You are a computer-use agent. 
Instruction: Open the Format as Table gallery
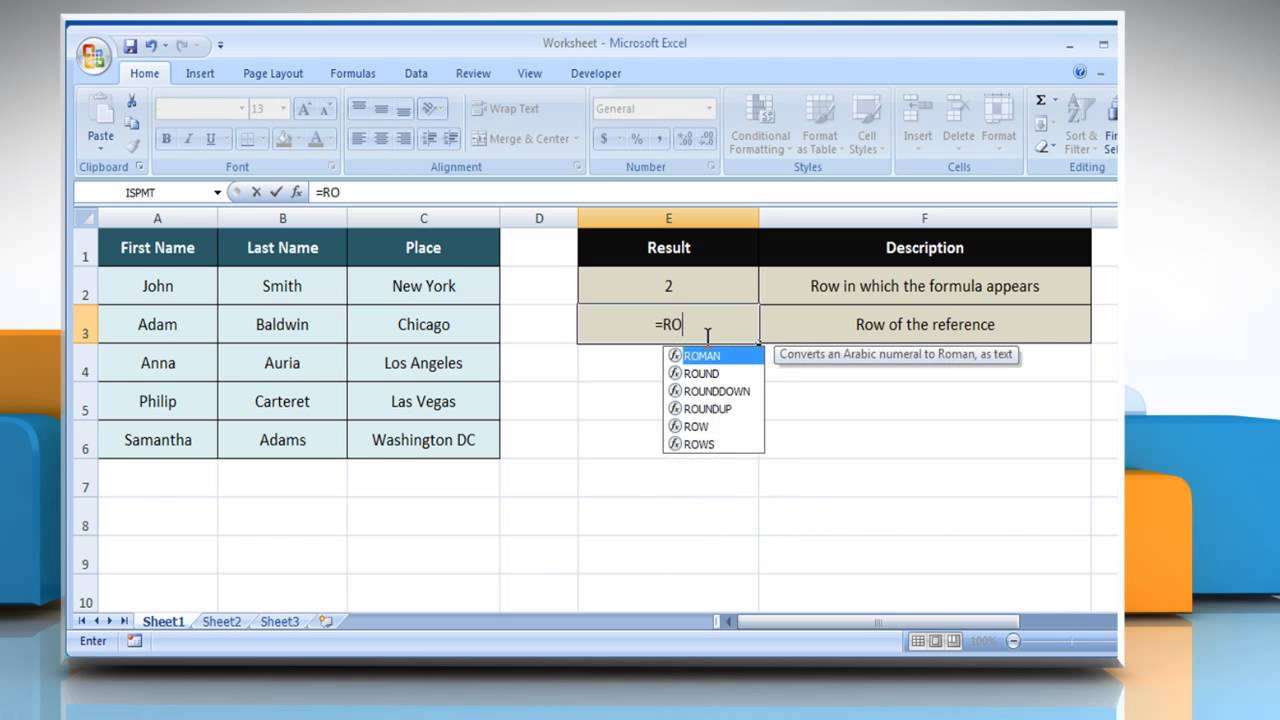pyautogui.click(x=820, y=125)
